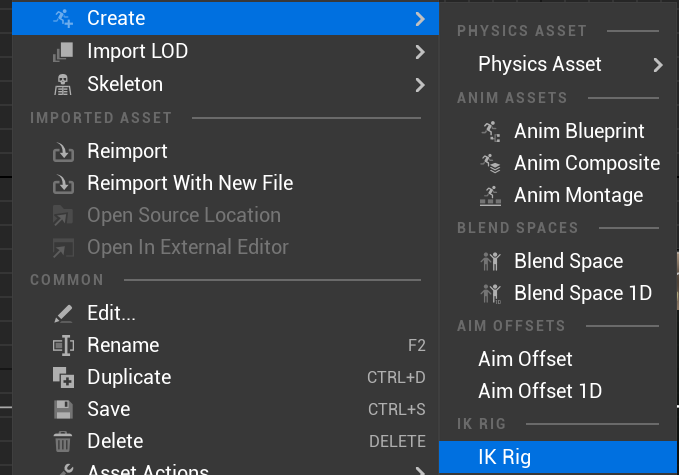The image size is (679, 475).
Task: Open the Import LOD submenu
Action: click(x=225, y=52)
